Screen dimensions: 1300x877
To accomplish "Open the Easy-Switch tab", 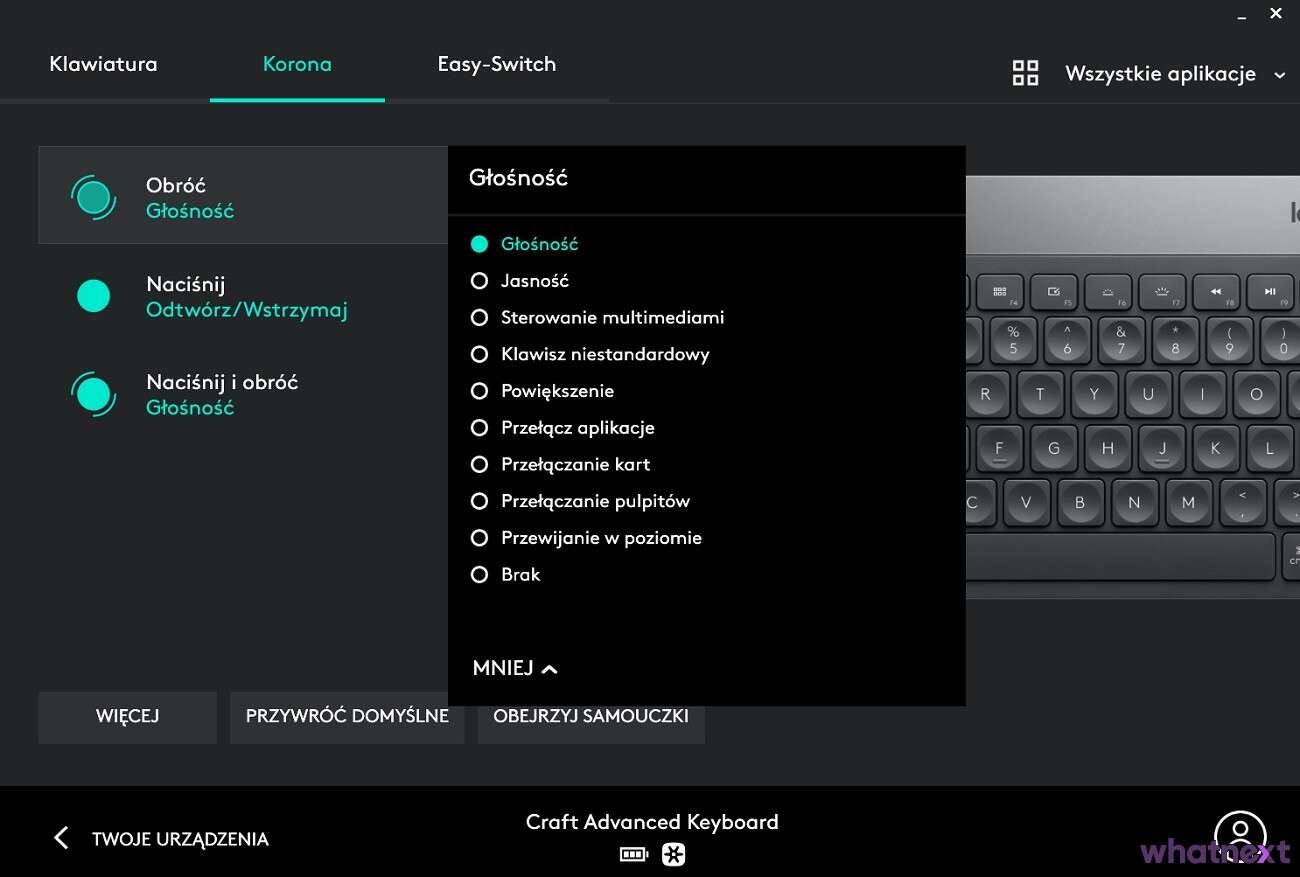I will coord(496,64).
